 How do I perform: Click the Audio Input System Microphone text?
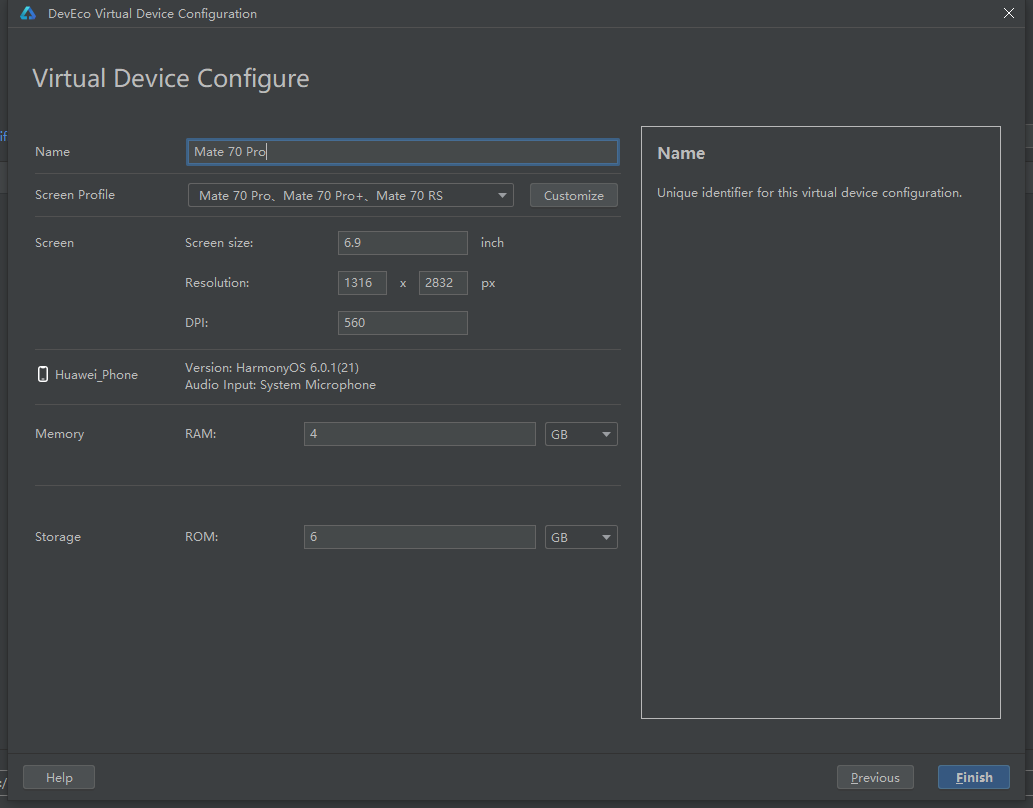(280, 384)
